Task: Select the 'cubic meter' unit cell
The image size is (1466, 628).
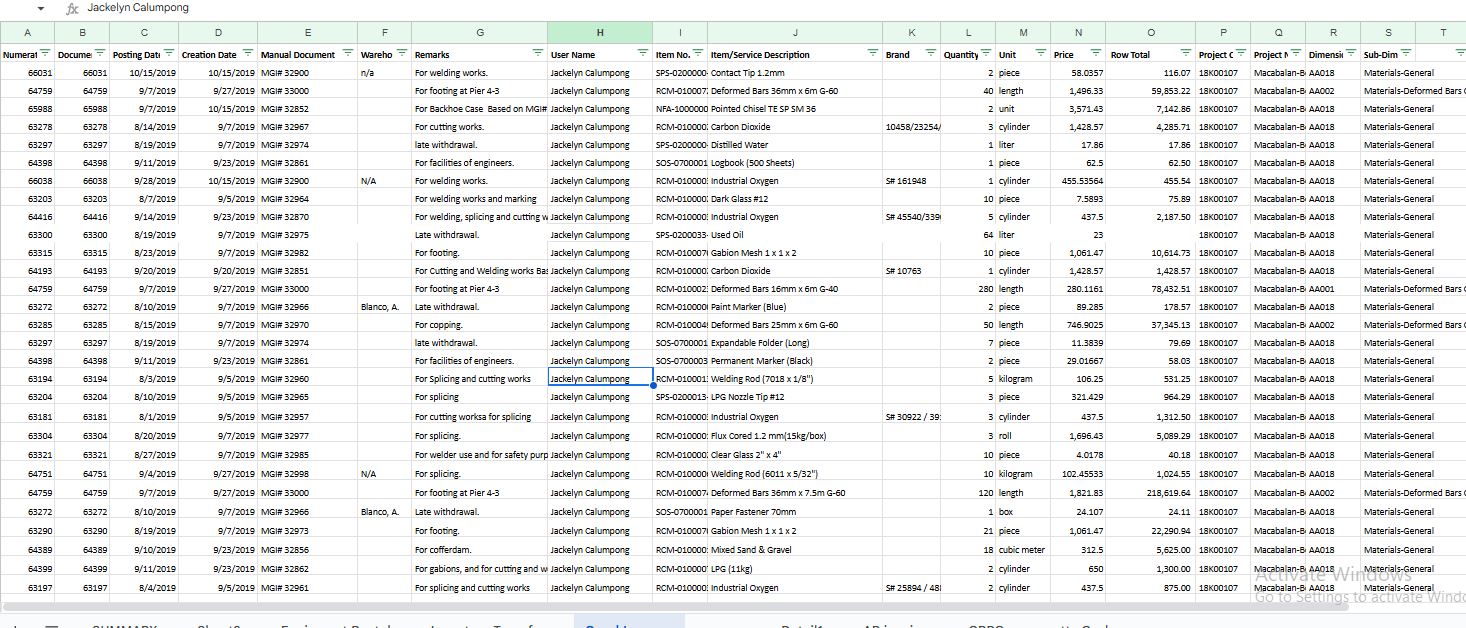Action: pos(1023,550)
